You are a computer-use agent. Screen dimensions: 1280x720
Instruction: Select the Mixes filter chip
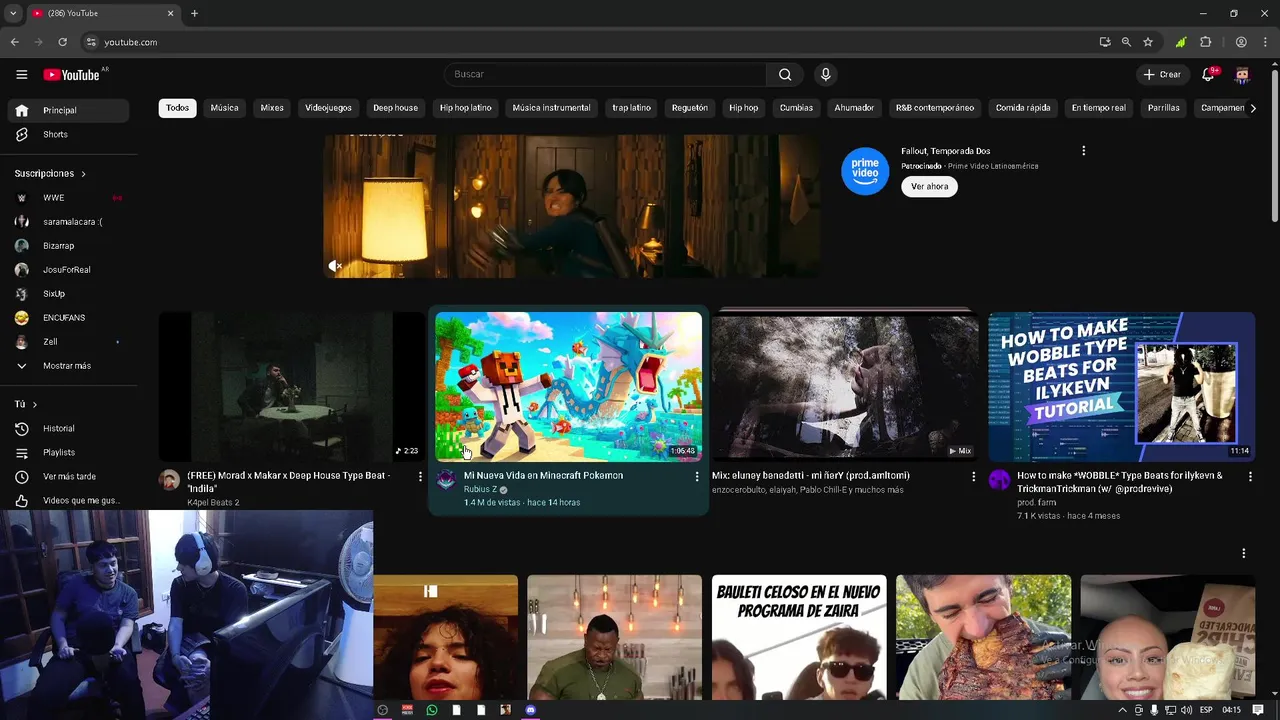pyautogui.click(x=272, y=108)
